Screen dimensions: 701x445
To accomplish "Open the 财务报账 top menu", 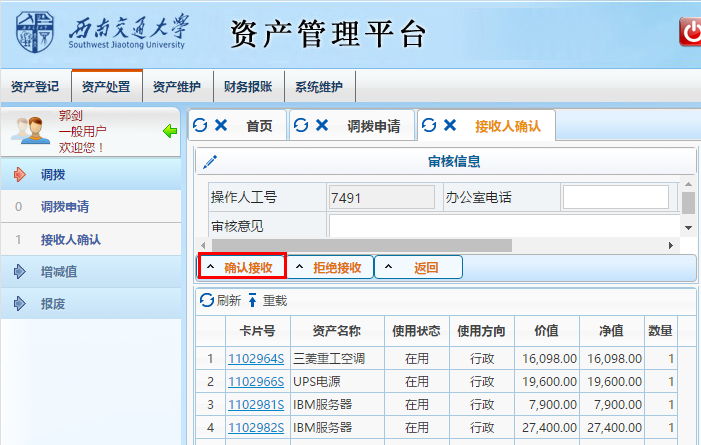I will [x=248, y=87].
